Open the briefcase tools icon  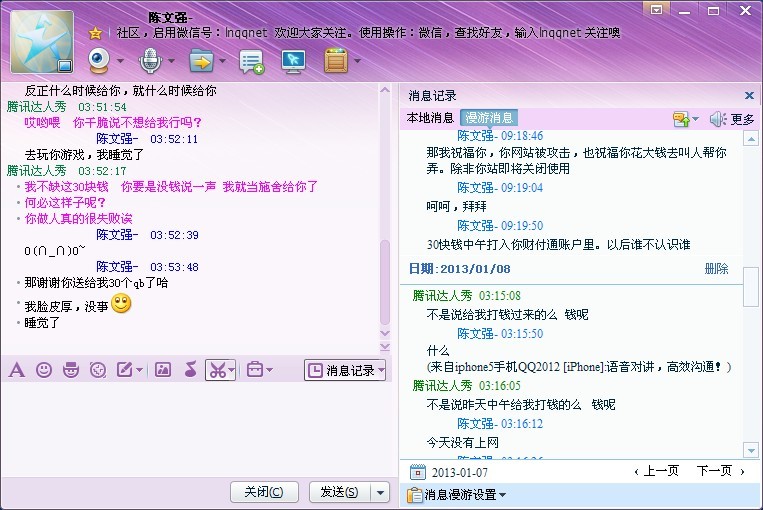(255, 370)
